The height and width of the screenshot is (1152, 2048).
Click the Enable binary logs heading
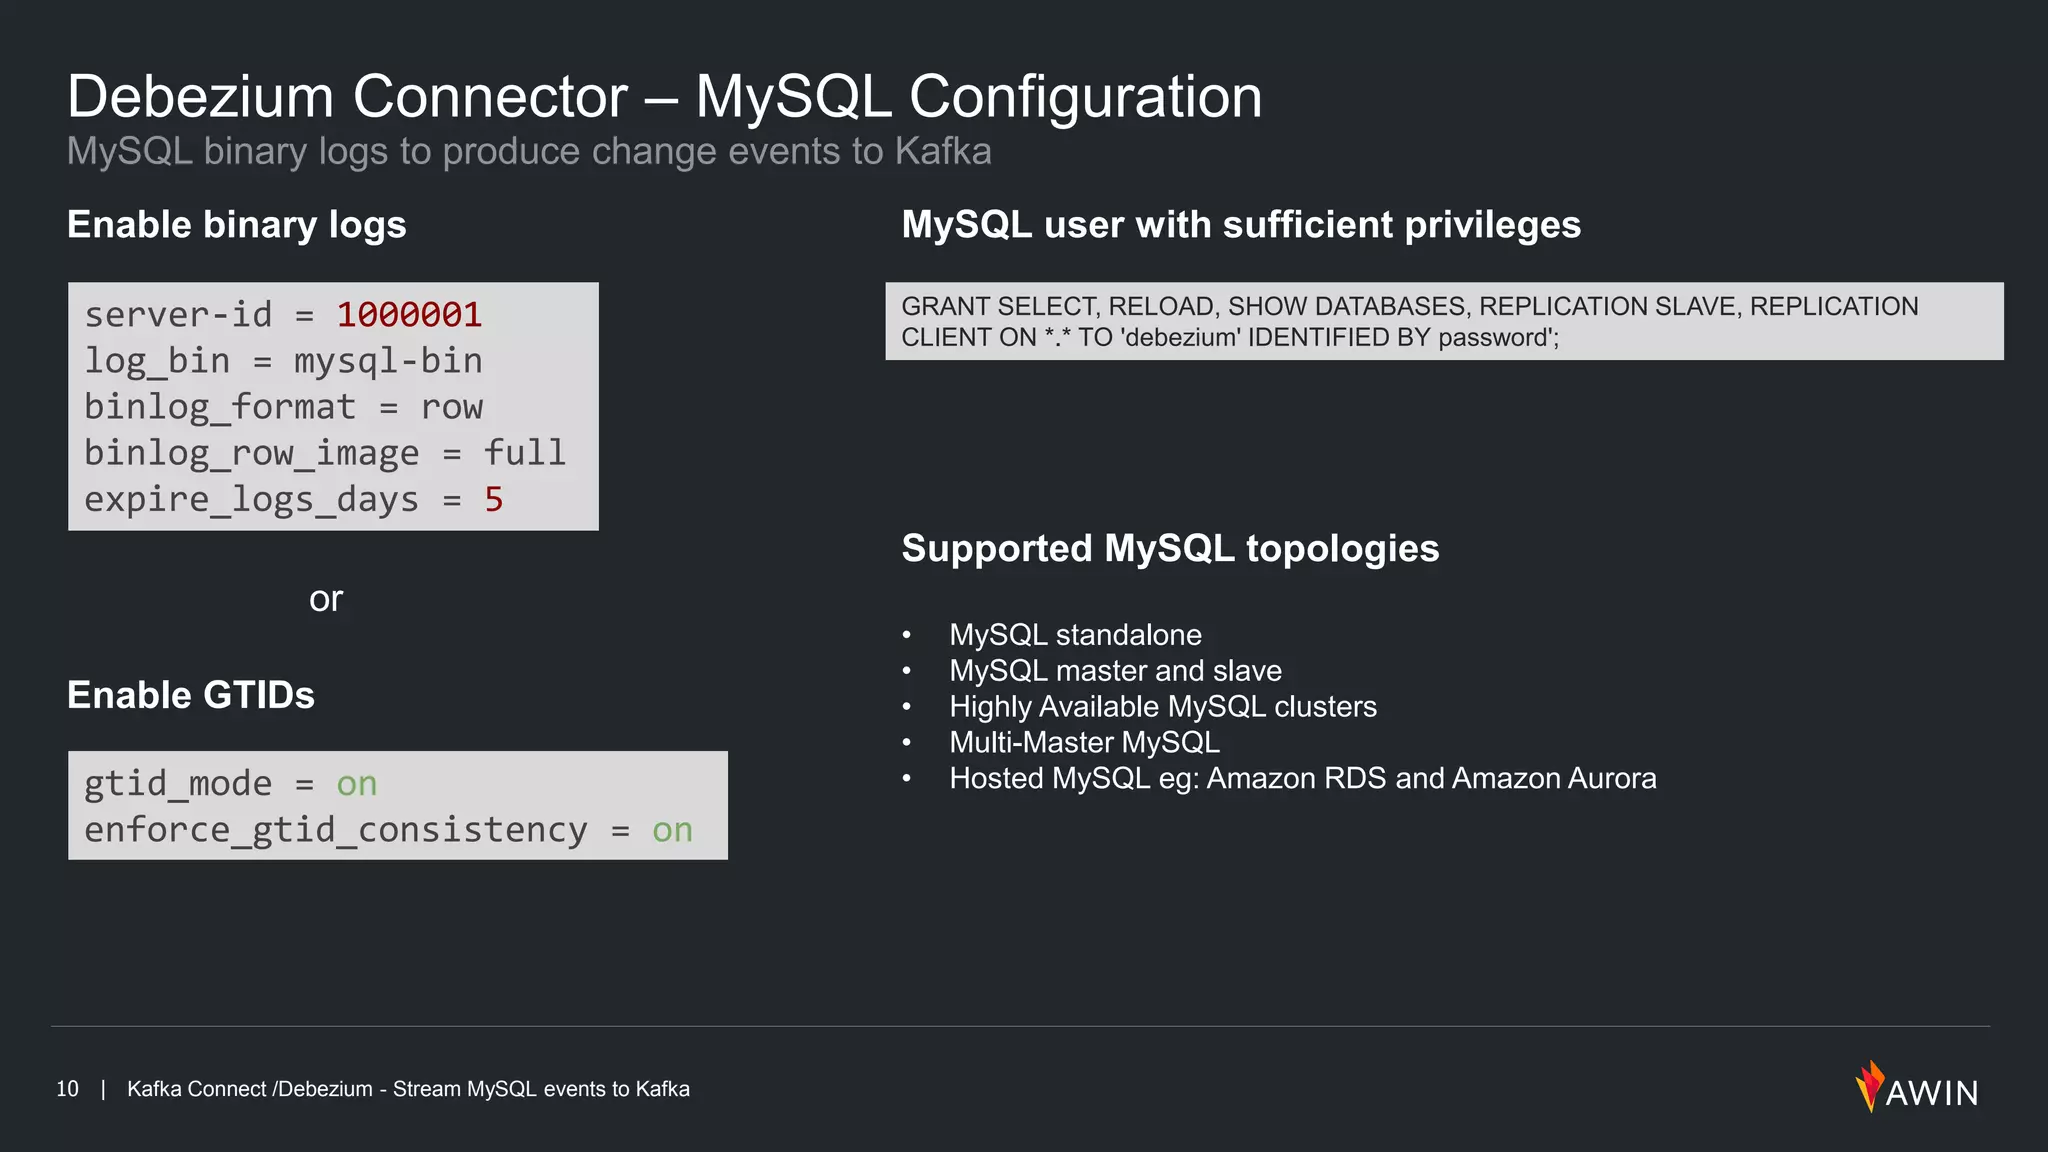coord(237,225)
